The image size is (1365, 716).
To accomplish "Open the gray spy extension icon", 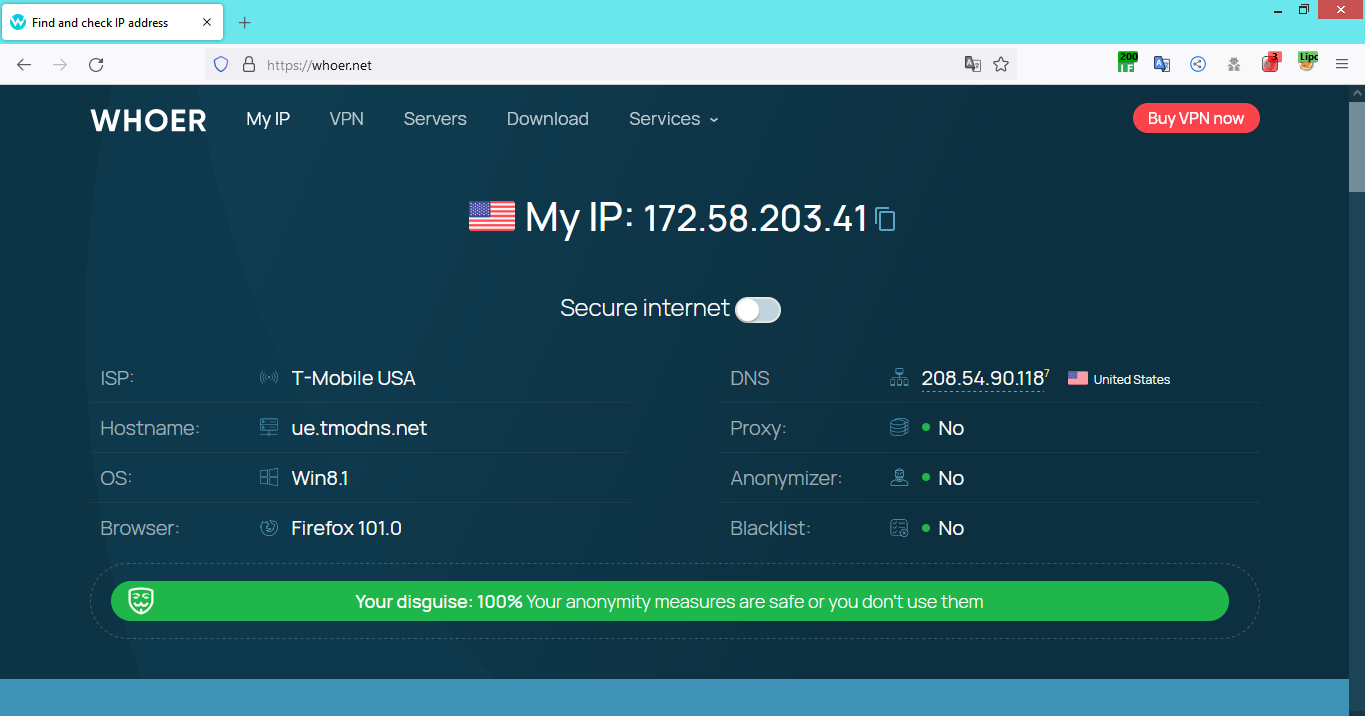I will pyautogui.click(x=1234, y=64).
